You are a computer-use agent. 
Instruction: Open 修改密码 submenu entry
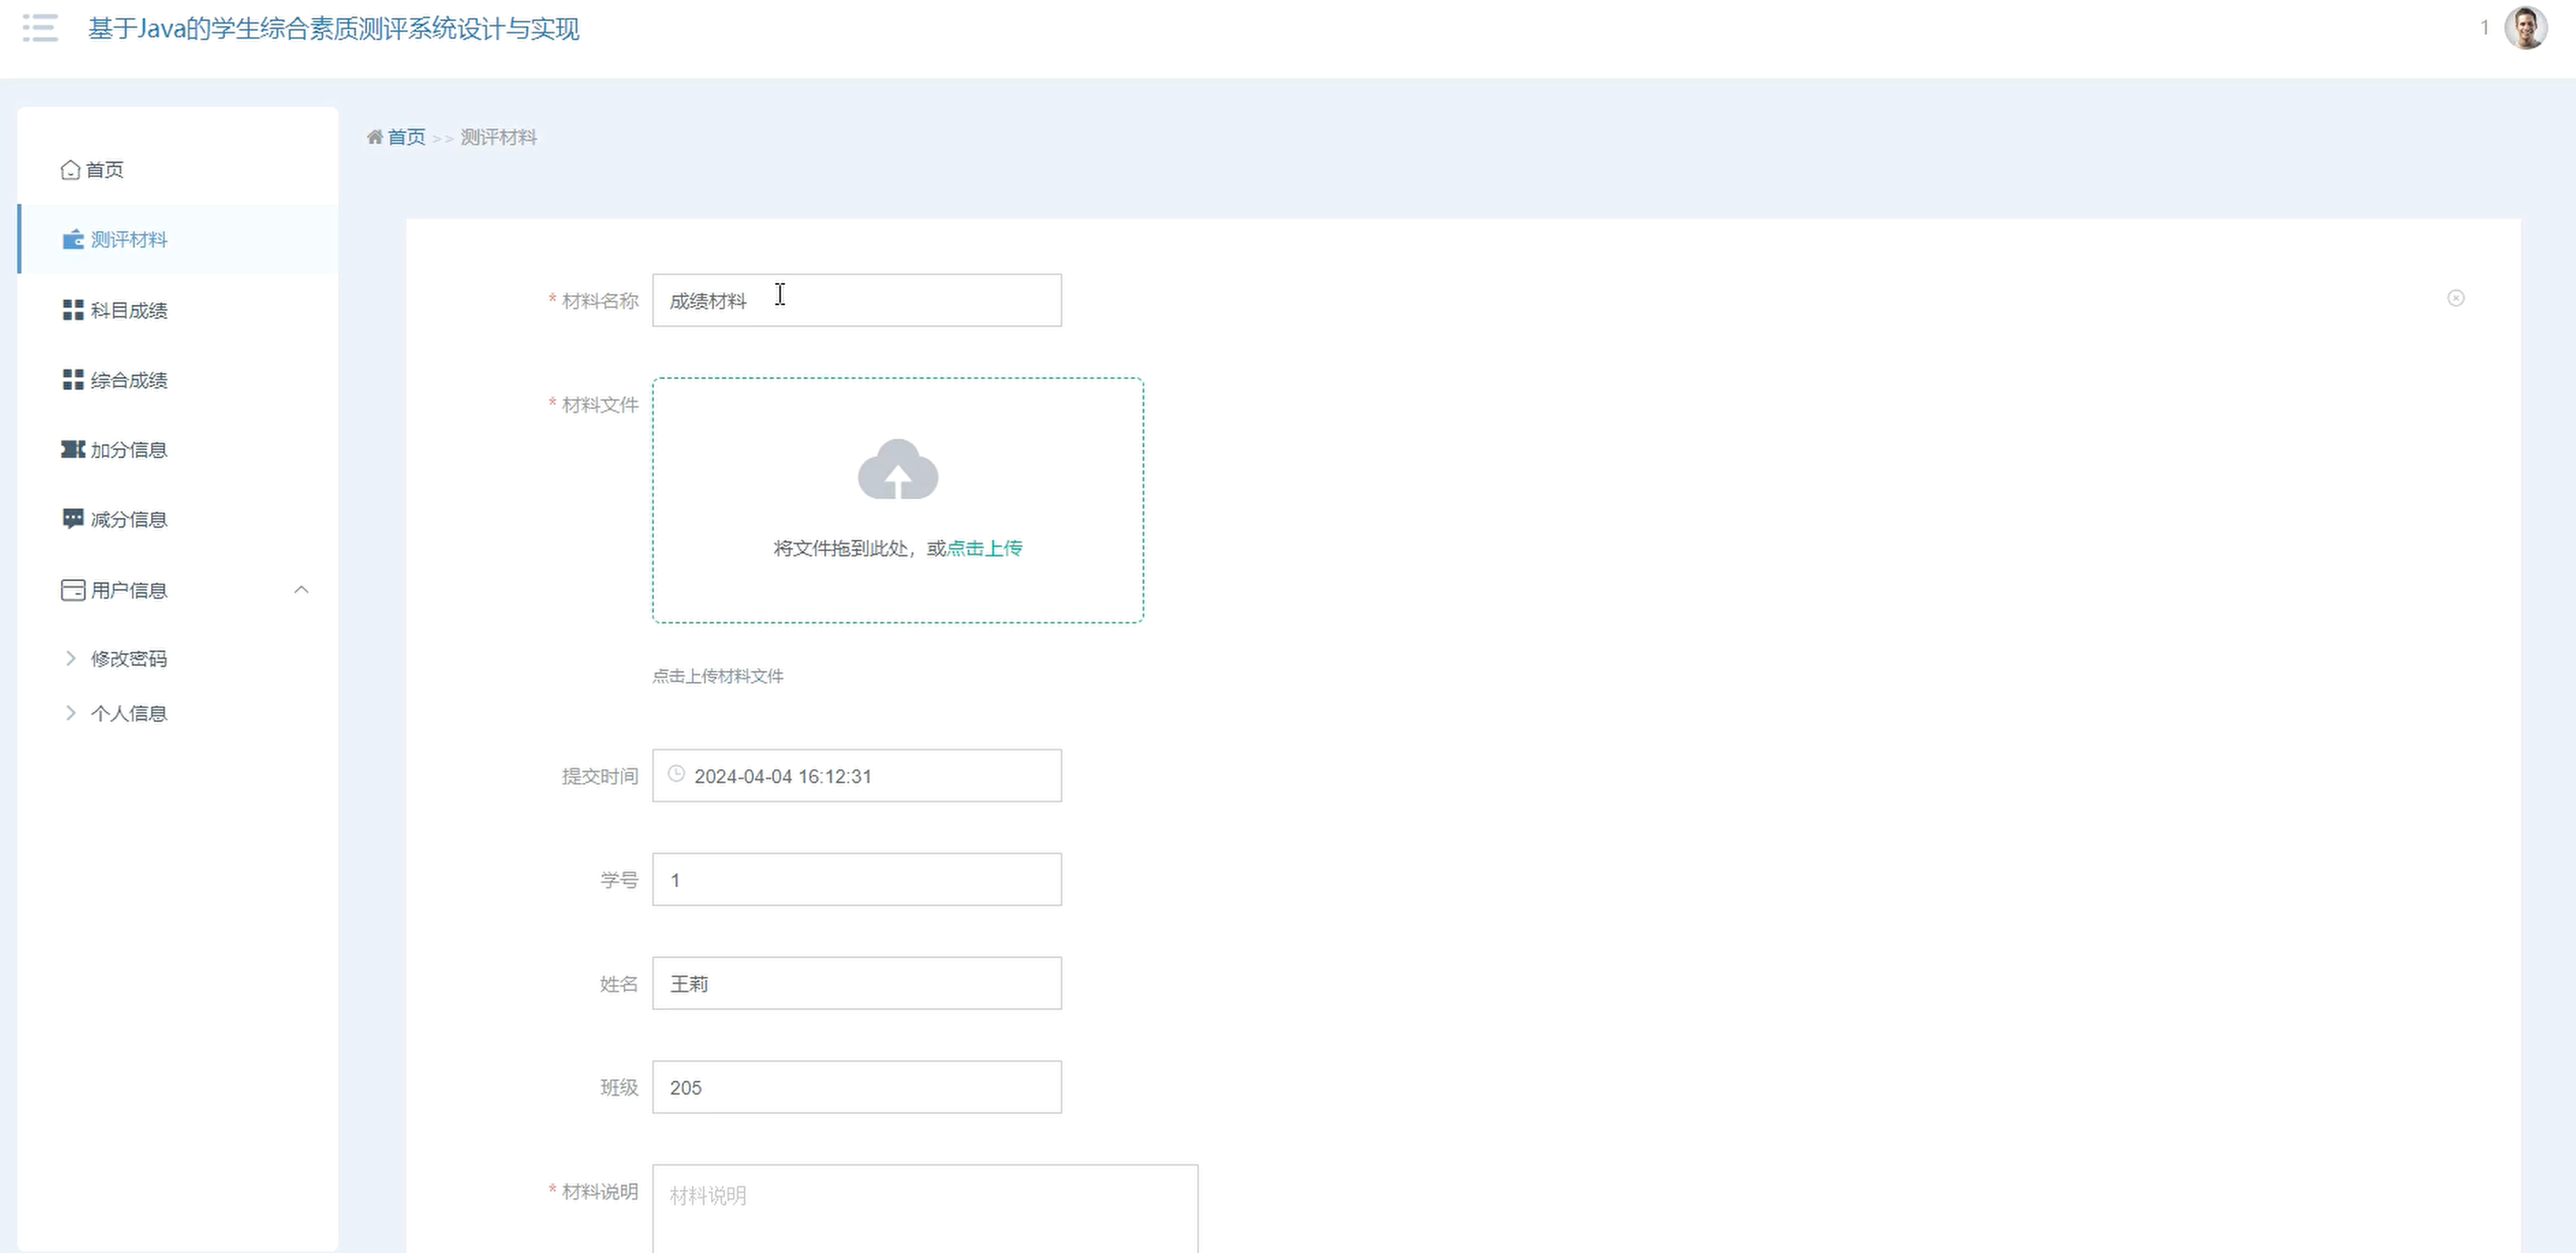coord(178,658)
